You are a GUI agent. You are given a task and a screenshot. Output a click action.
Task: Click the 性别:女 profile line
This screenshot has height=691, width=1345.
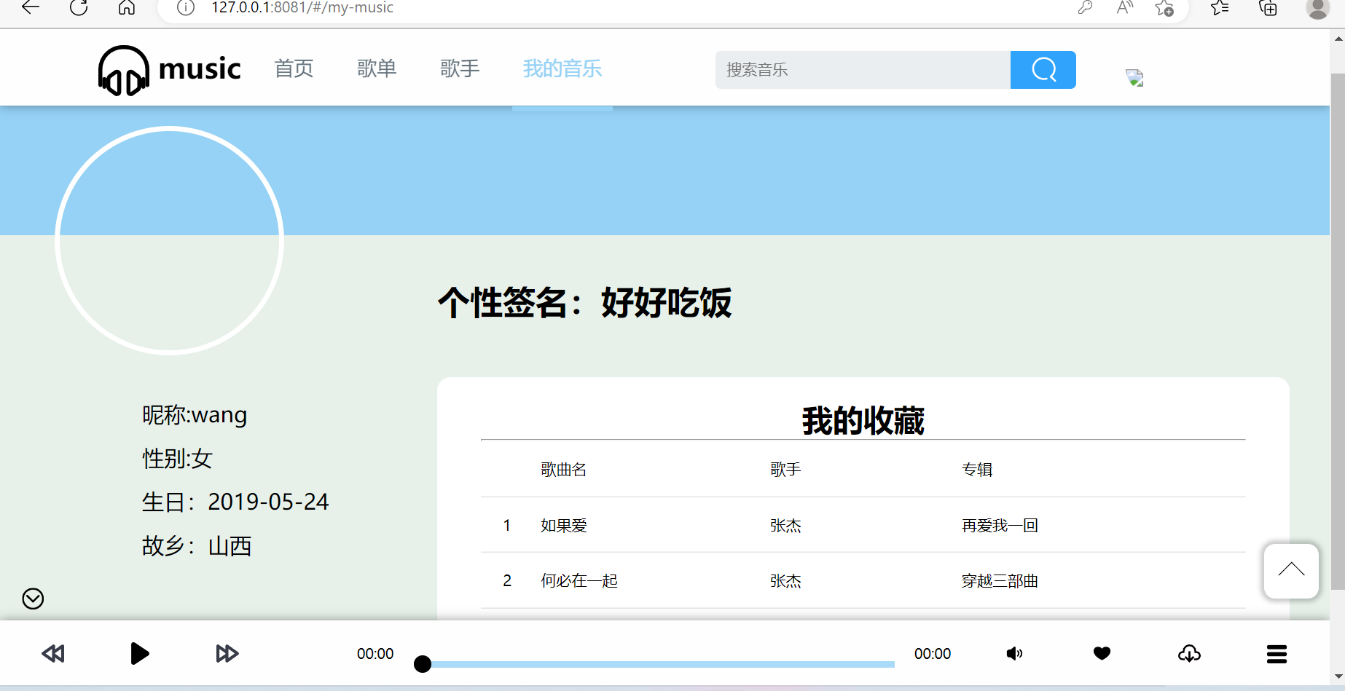pyautogui.click(x=178, y=459)
